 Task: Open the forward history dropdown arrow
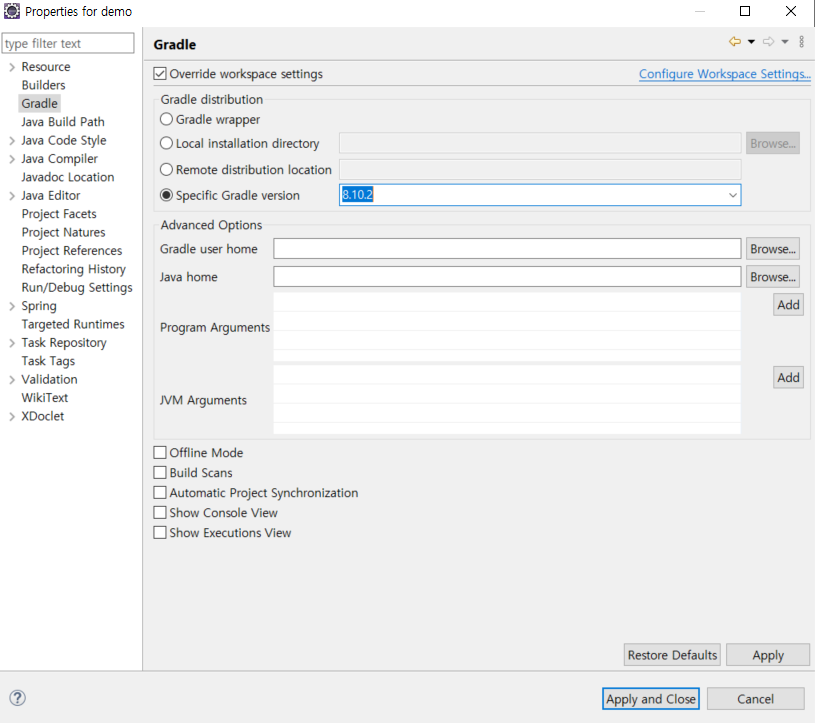click(x=785, y=42)
